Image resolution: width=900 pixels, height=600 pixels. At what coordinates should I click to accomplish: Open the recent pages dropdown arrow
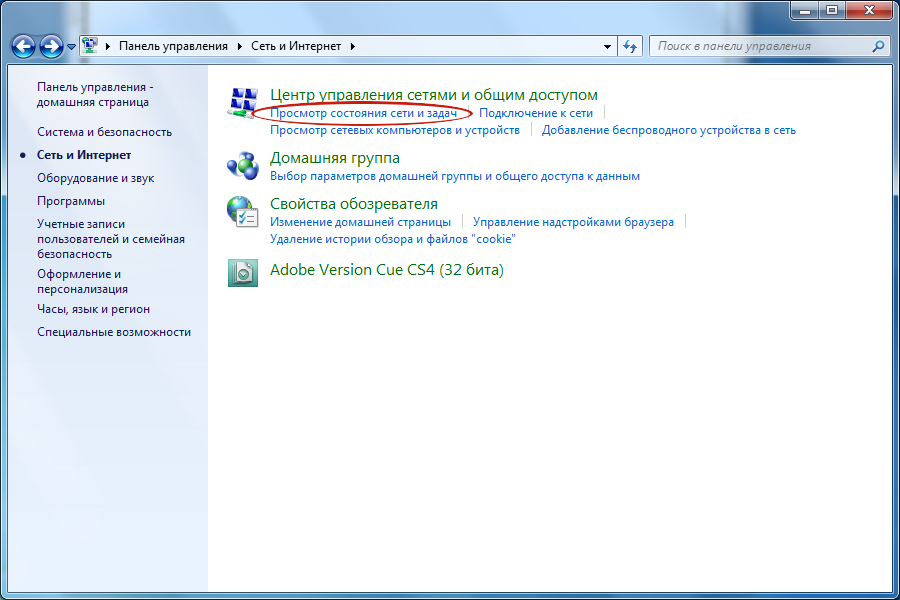click(71, 47)
